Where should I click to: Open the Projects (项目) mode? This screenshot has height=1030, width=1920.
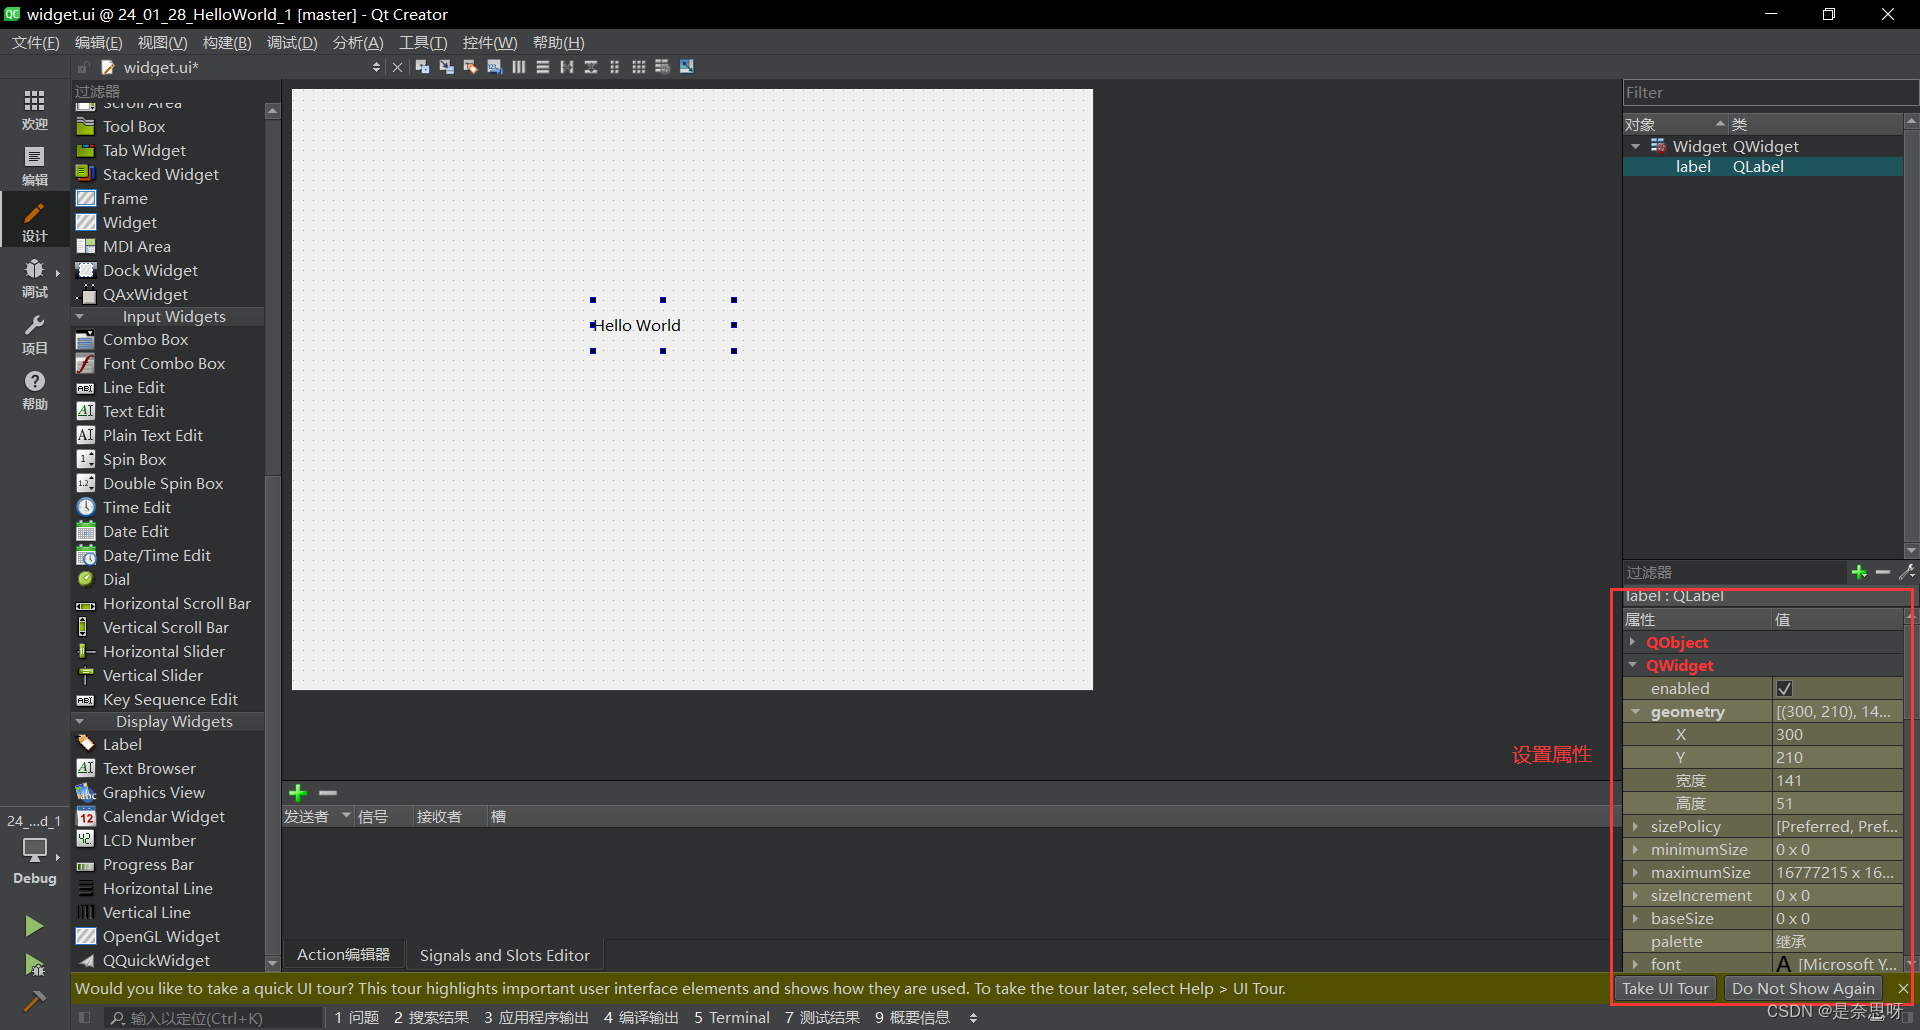coord(35,333)
